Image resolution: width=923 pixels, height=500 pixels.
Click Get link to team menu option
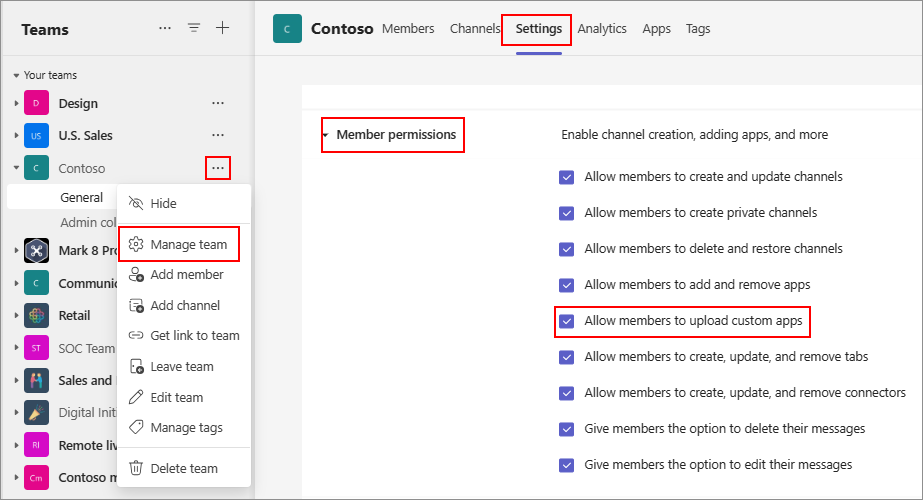tap(194, 335)
